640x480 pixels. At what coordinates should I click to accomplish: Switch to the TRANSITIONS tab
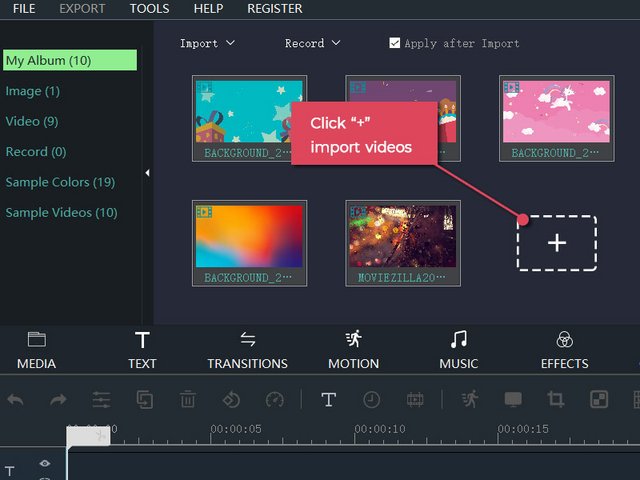[248, 351]
